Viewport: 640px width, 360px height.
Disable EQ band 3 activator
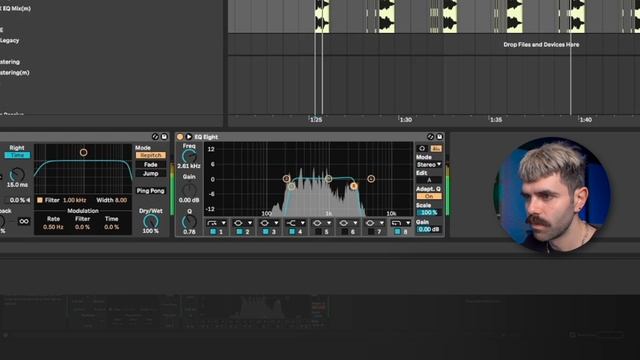click(x=266, y=231)
